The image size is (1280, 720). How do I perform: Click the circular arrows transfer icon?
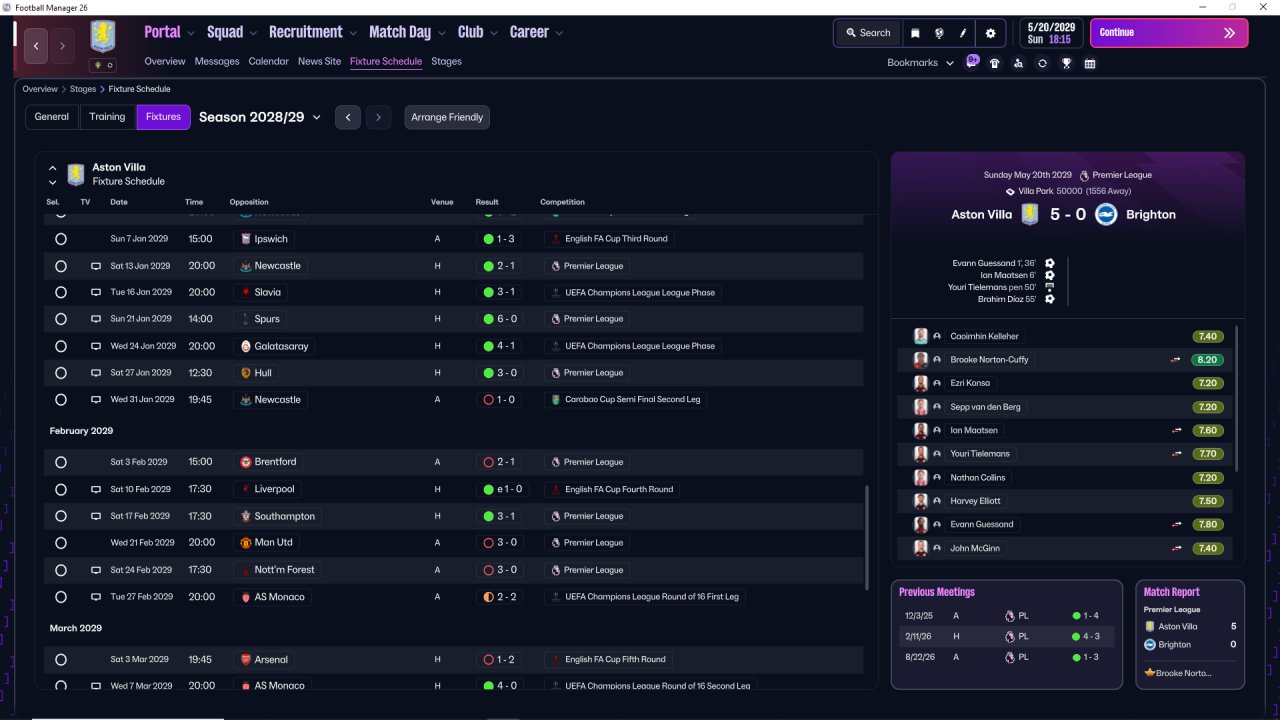click(x=1042, y=63)
